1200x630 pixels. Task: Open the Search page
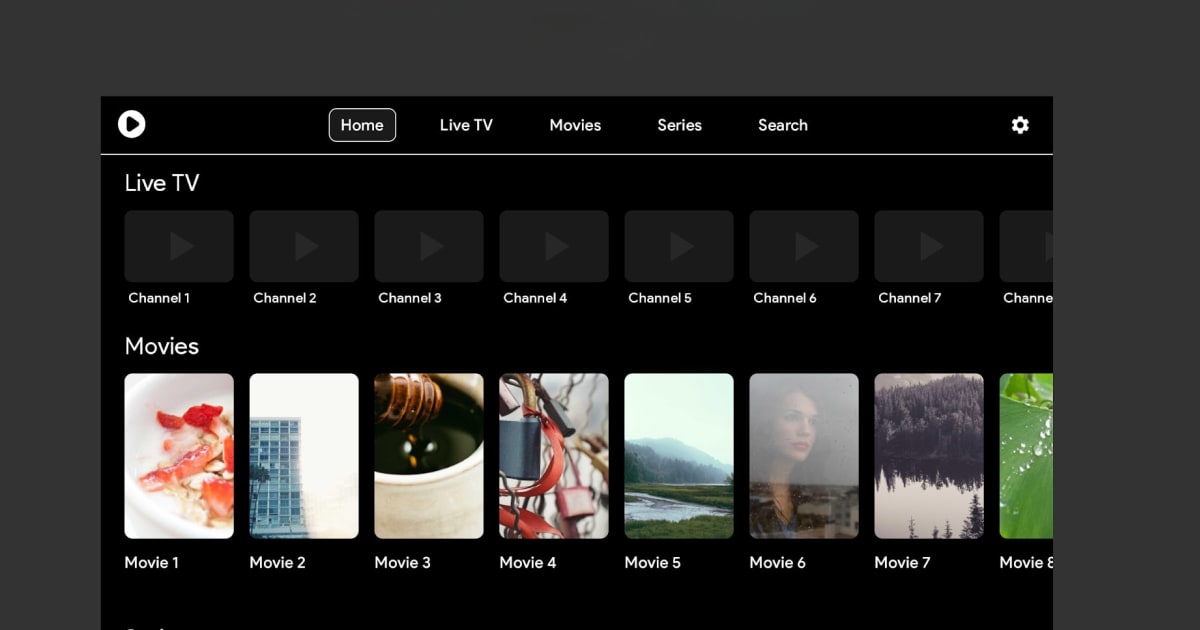(x=783, y=125)
